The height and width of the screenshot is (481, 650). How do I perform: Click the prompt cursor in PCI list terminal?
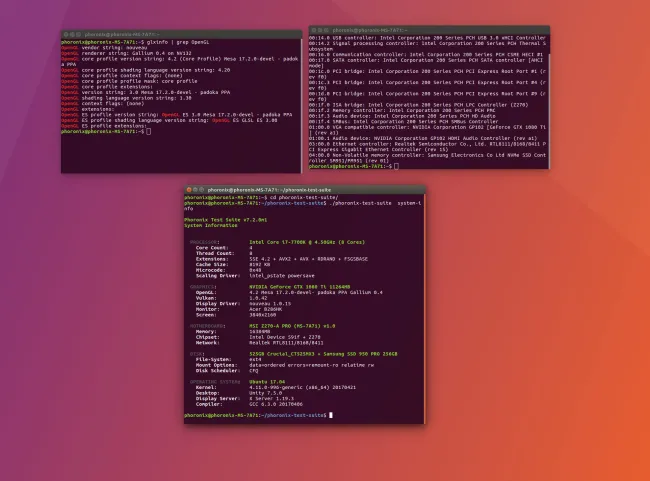[397, 166]
